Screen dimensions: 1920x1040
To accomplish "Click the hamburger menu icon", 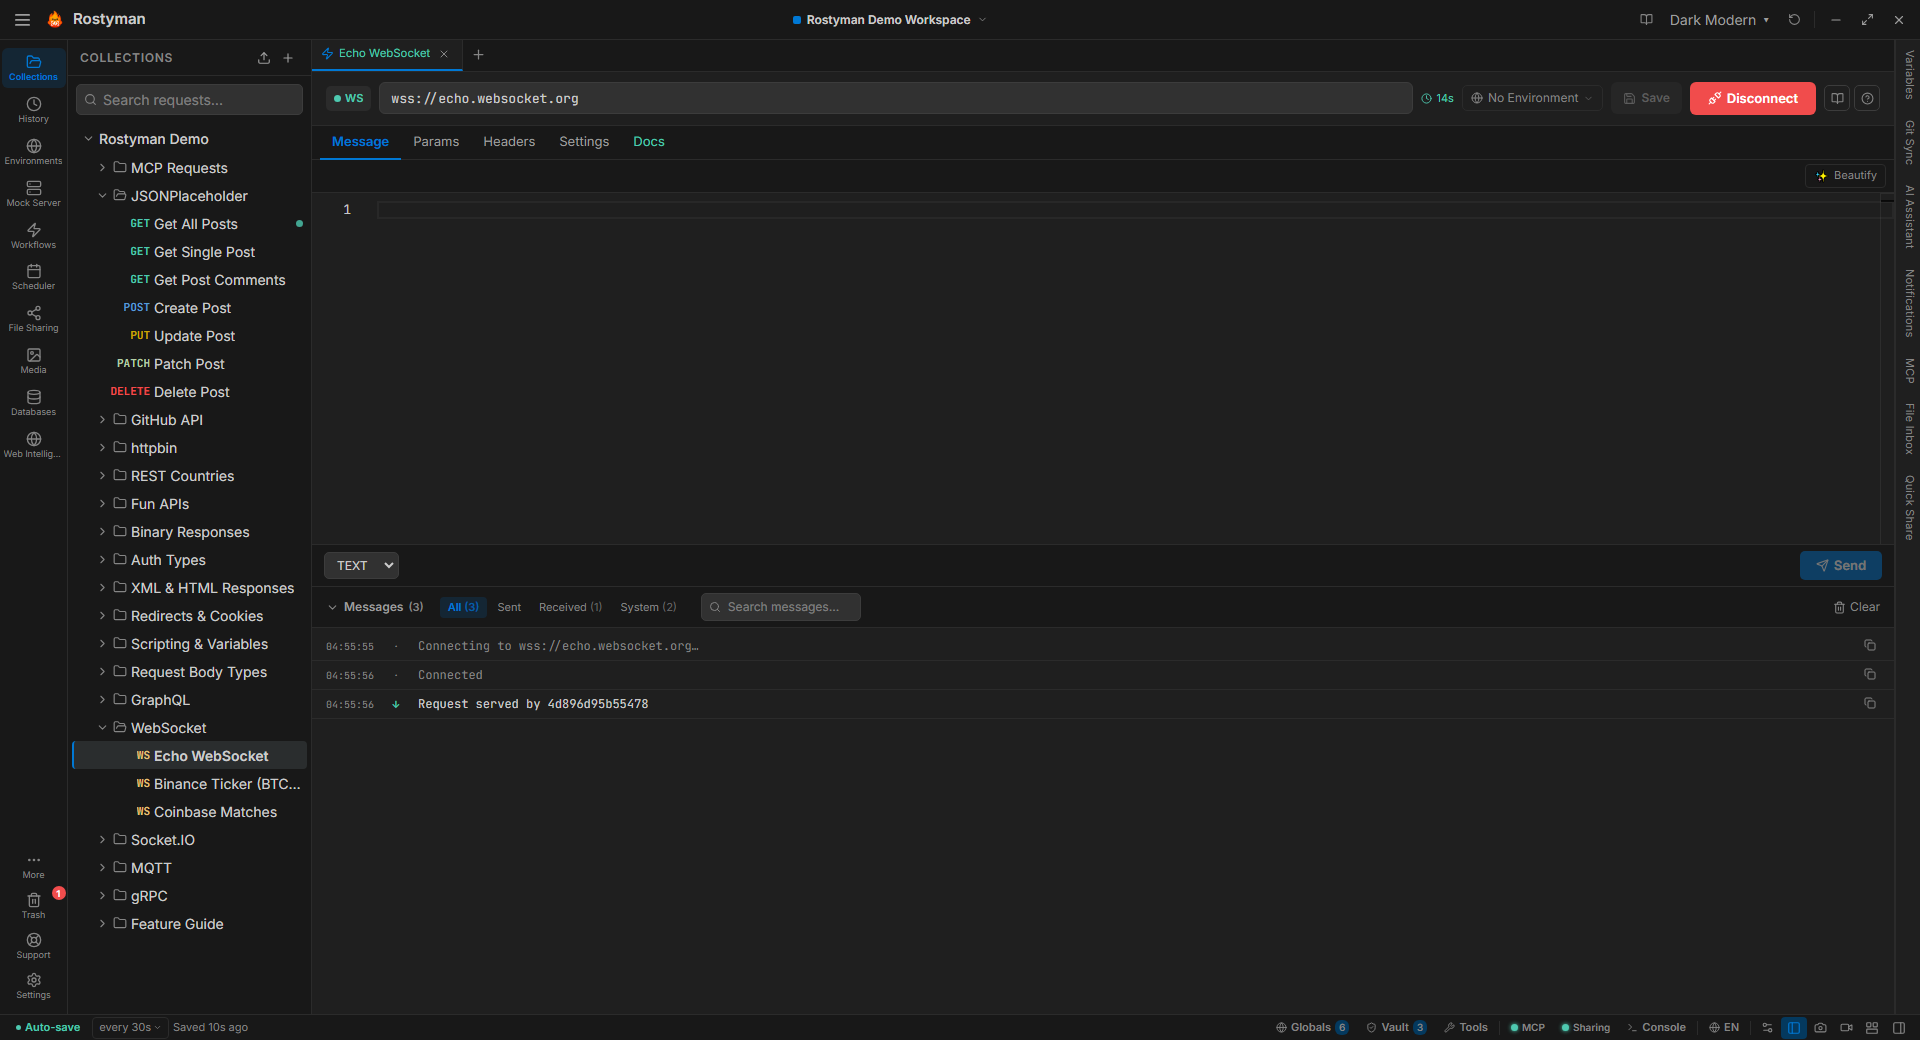I will tap(22, 19).
